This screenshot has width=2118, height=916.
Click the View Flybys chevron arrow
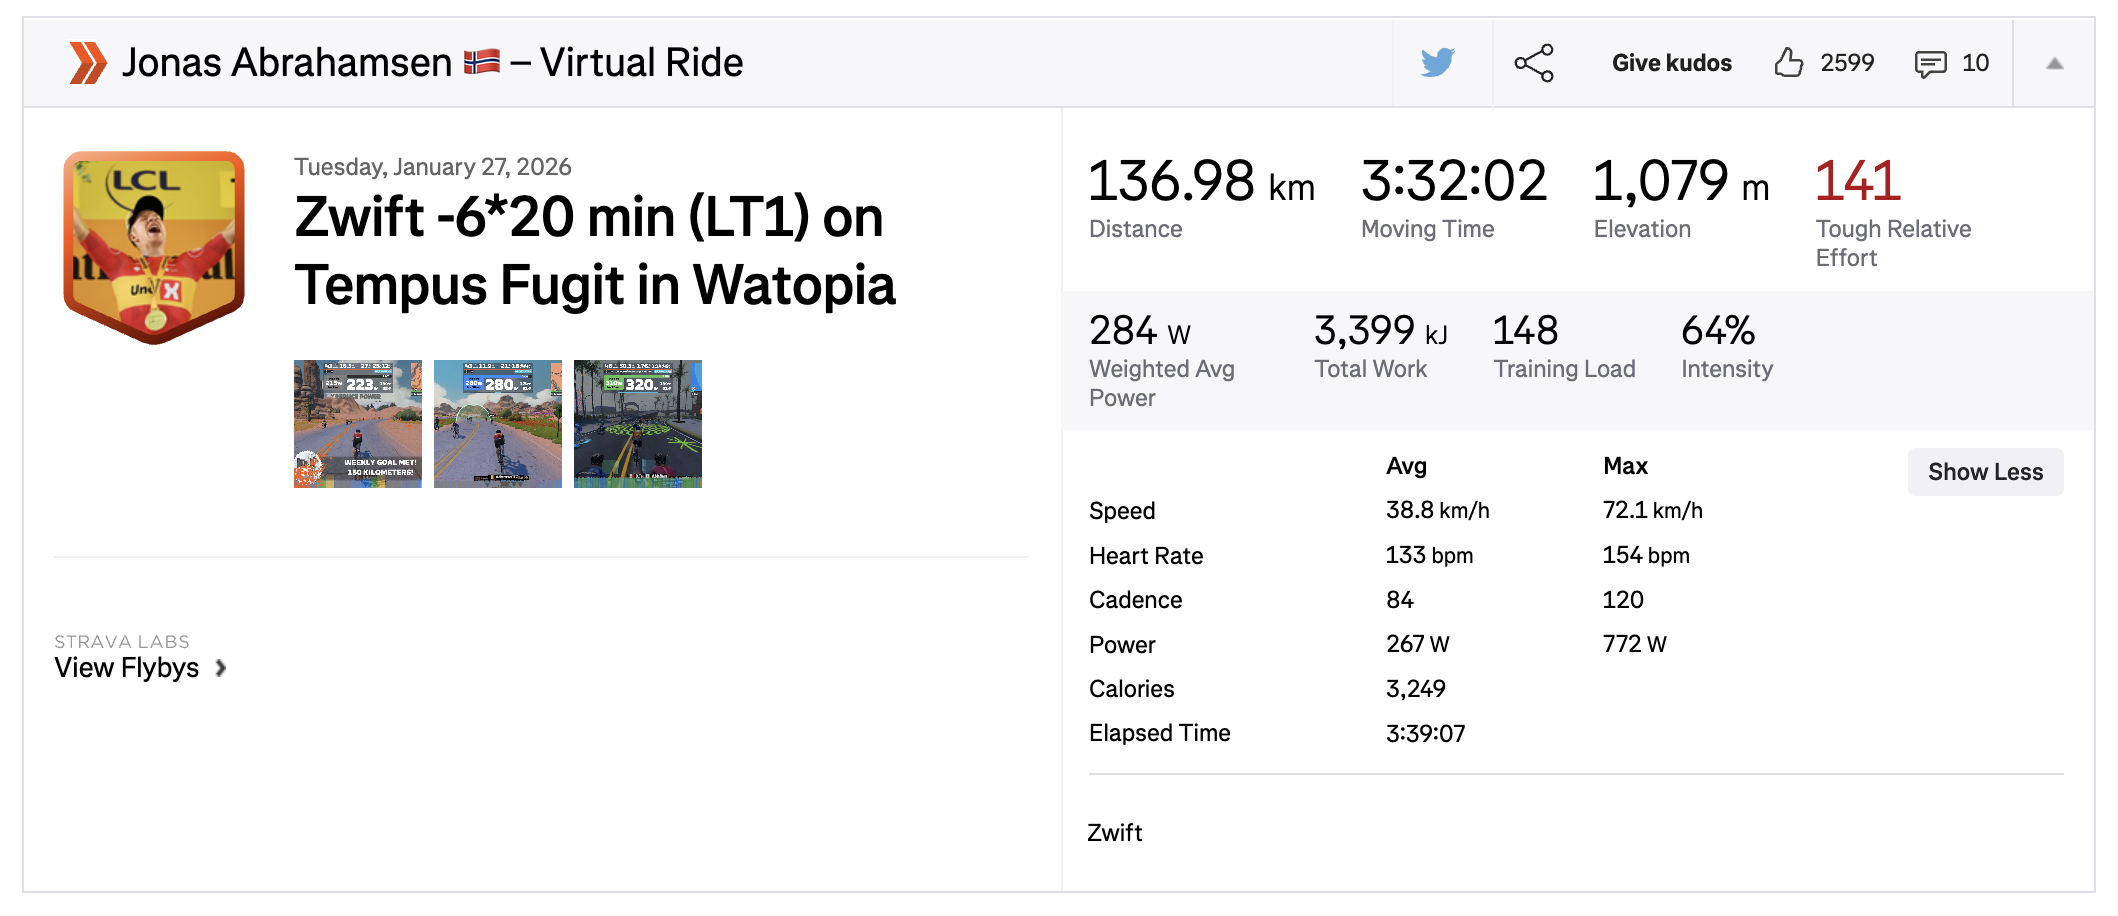coord(222,668)
